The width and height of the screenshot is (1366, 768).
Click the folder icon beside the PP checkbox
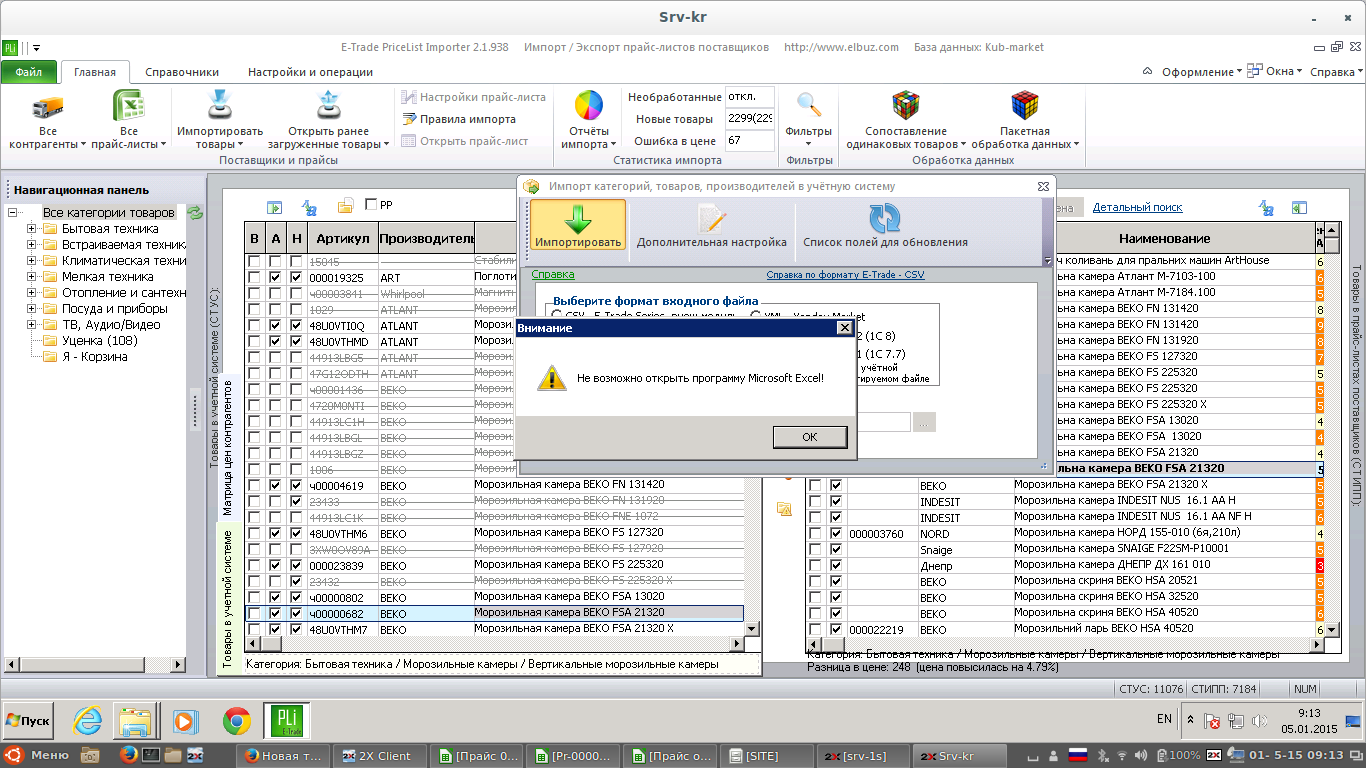[x=345, y=206]
